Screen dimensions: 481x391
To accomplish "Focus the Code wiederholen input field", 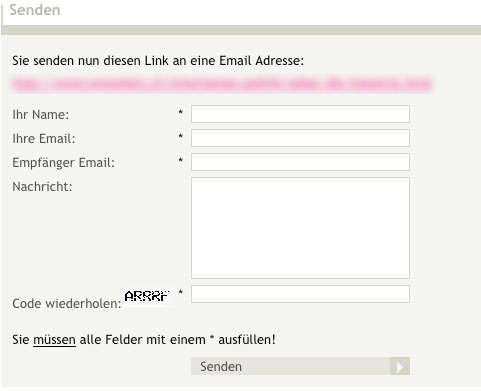I will pyautogui.click(x=300, y=294).
